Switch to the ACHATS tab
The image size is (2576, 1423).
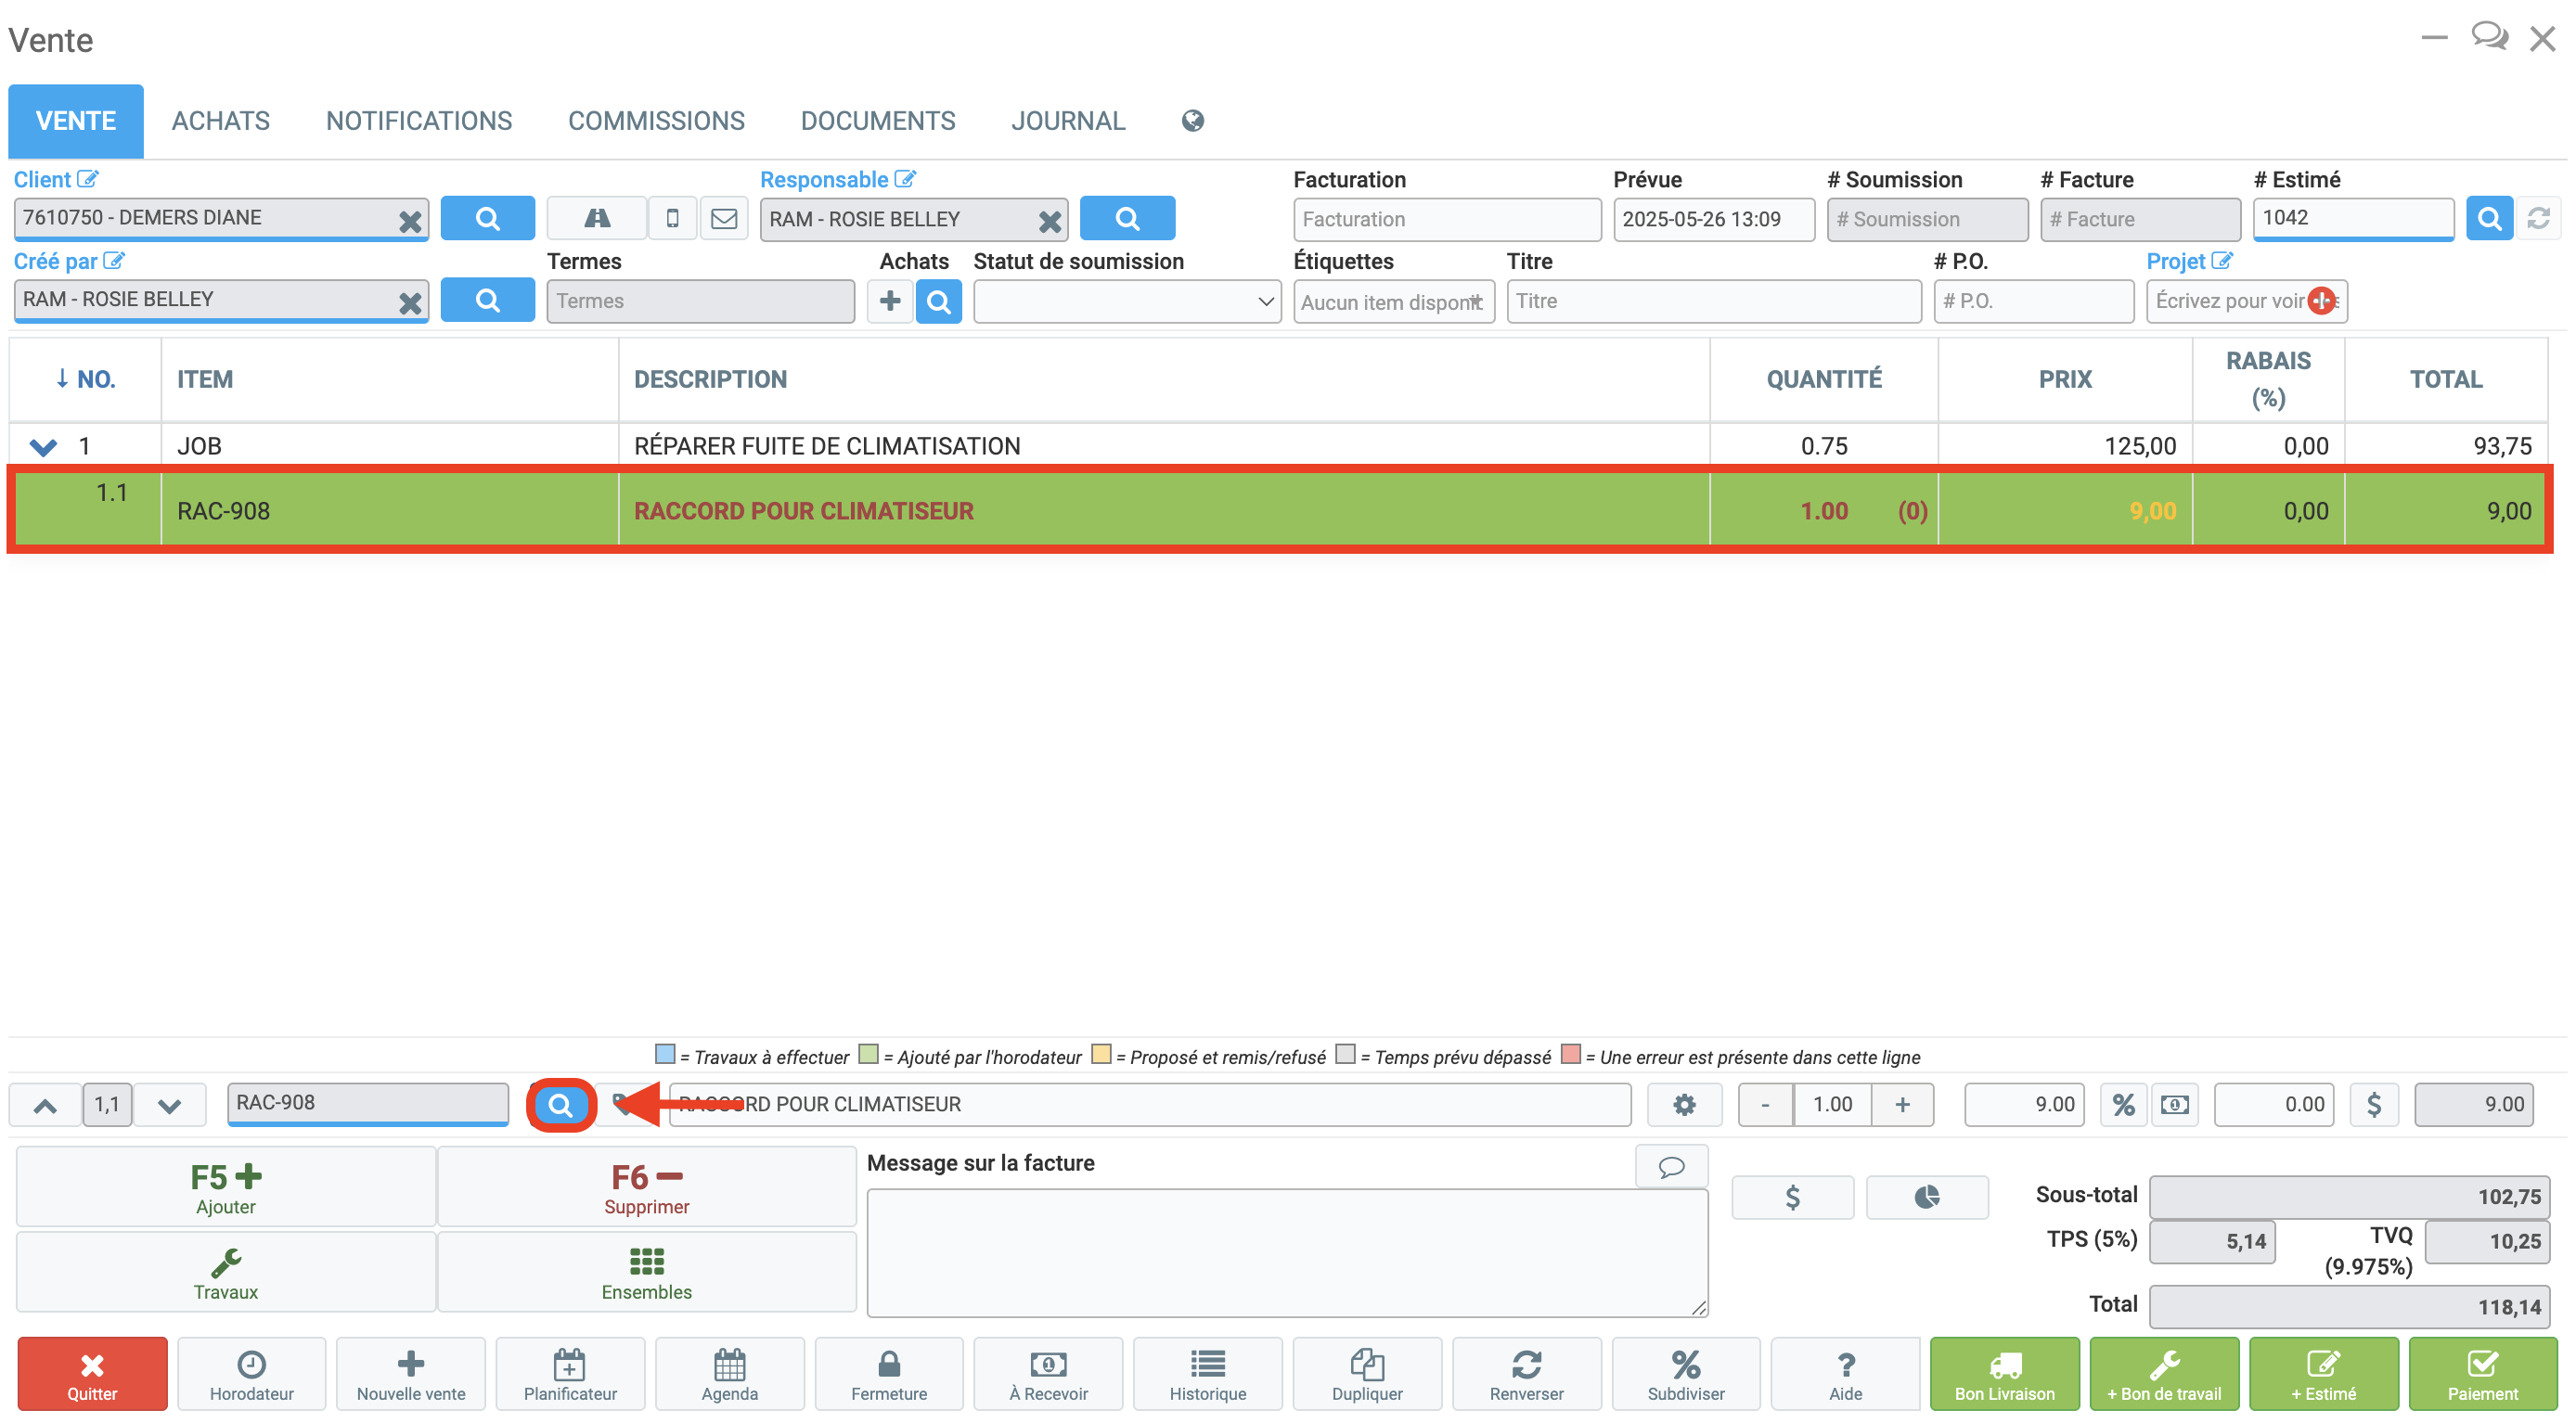point(220,121)
